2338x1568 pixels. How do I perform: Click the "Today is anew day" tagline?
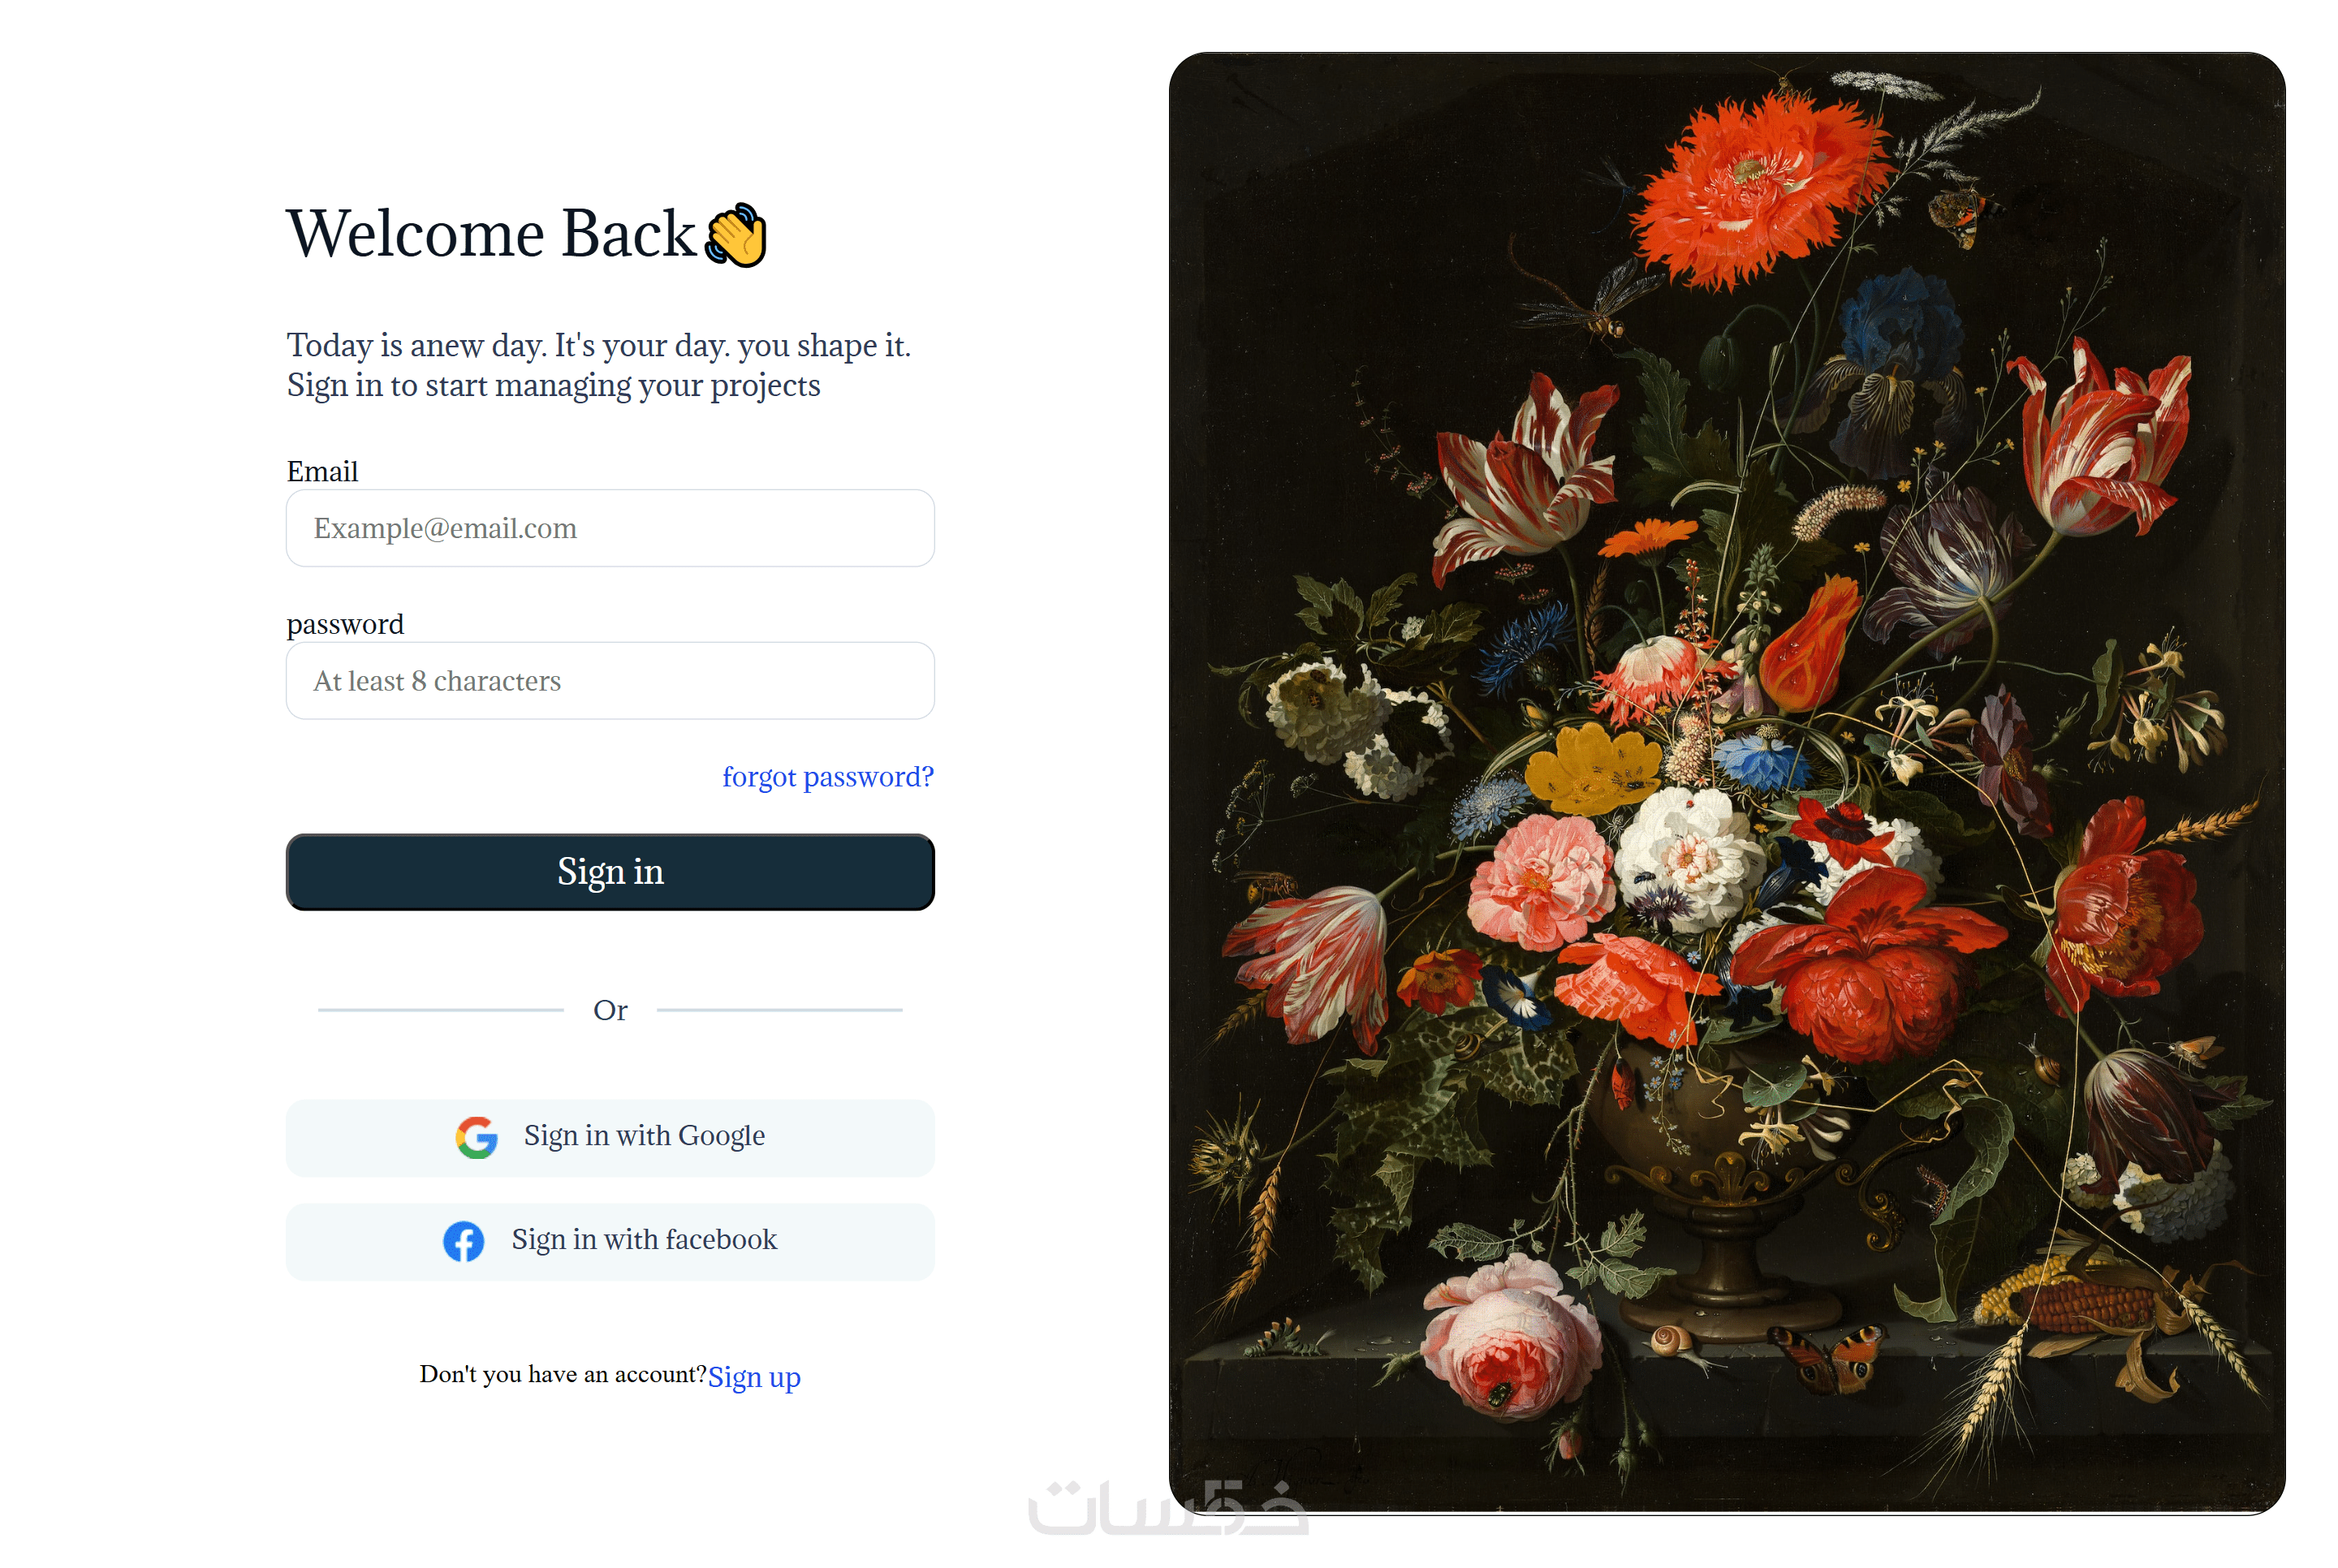point(598,365)
